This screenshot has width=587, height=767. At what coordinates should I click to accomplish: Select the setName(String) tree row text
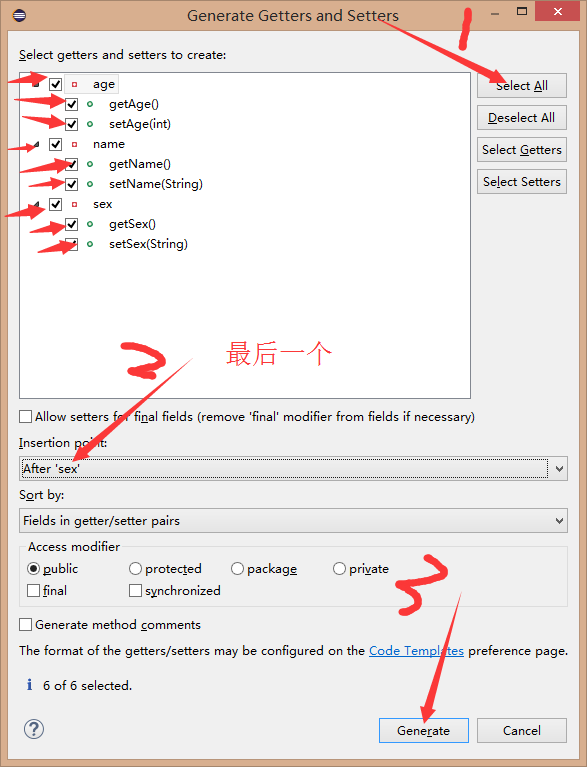pos(156,184)
